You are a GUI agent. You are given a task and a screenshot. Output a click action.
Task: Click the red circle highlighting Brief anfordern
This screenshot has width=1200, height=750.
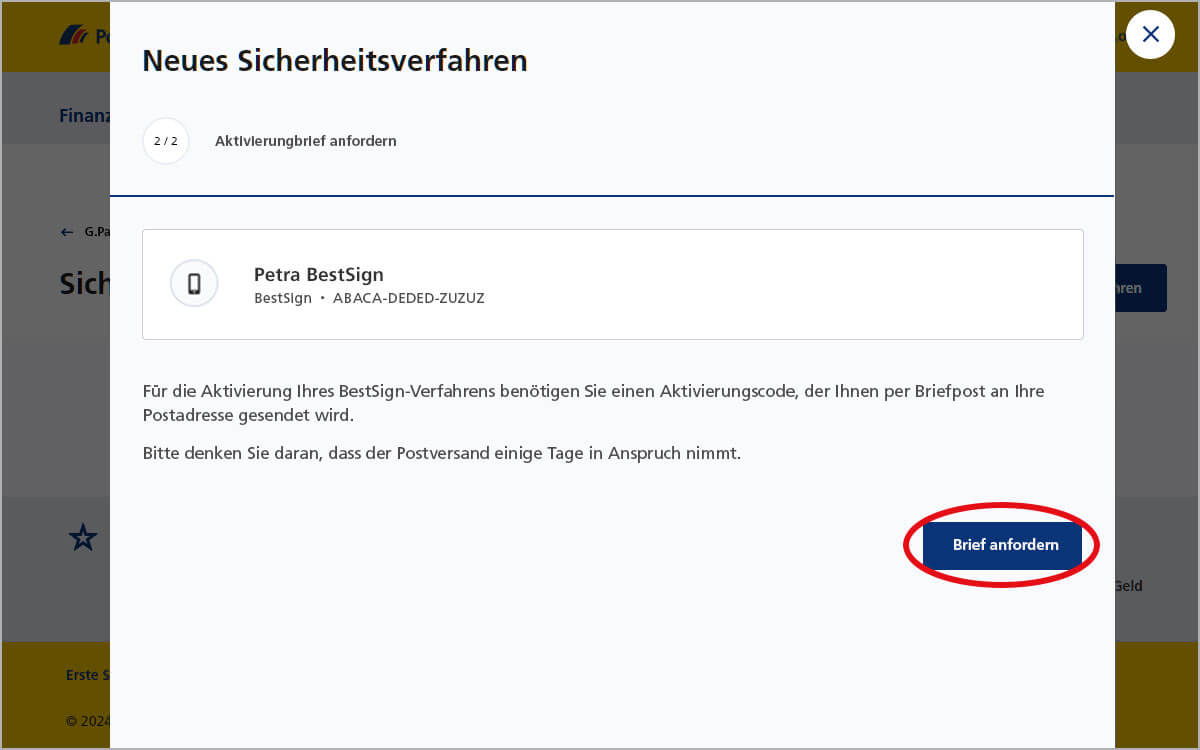[x=1000, y=545]
